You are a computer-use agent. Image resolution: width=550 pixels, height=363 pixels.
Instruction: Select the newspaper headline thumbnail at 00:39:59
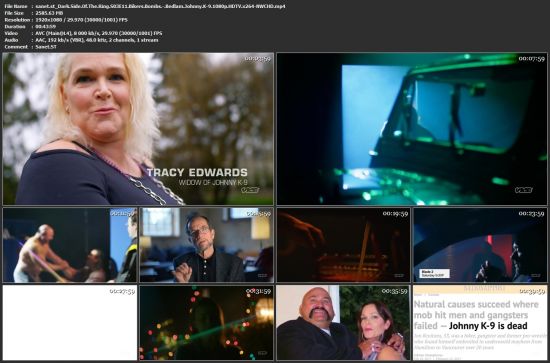(480, 322)
